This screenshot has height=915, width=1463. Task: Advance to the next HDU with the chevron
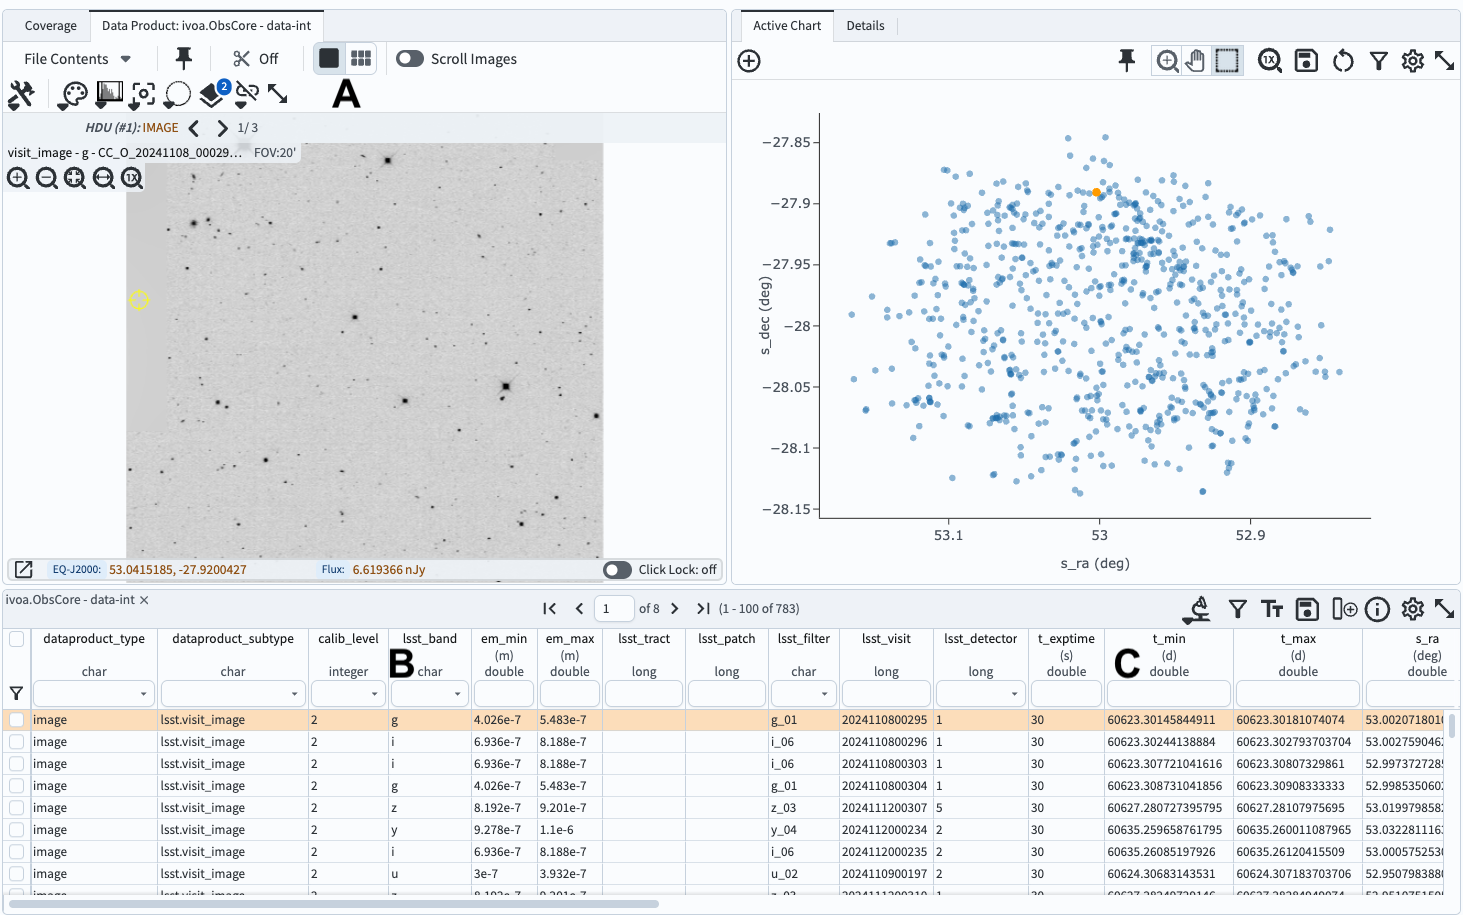point(222,128)
